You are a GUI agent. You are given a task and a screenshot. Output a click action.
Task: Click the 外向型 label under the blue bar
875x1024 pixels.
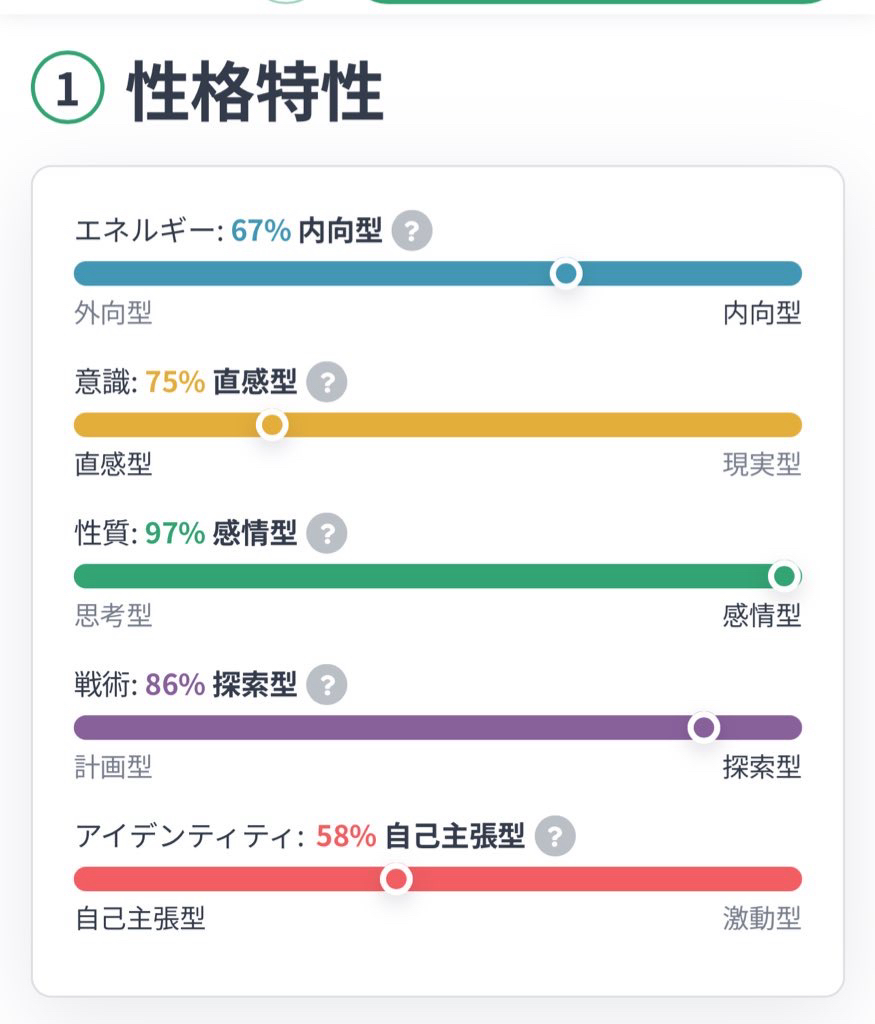(x=113, y=314)
